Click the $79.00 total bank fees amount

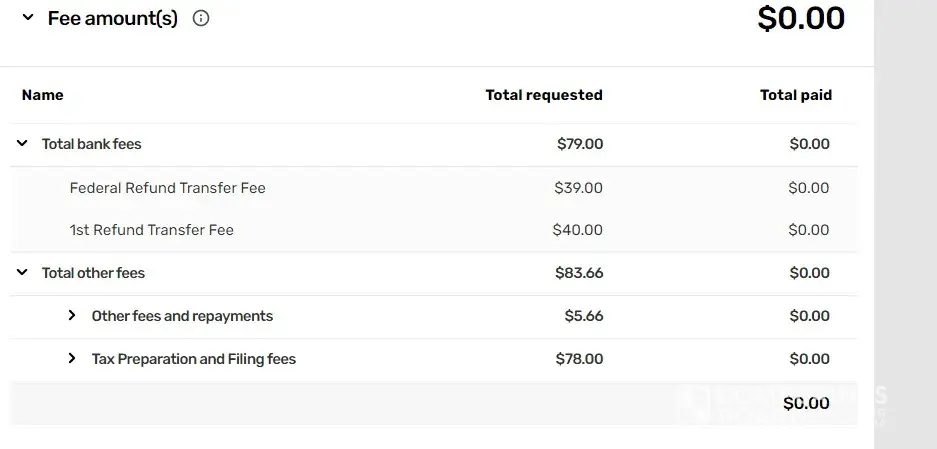(580, 144)
